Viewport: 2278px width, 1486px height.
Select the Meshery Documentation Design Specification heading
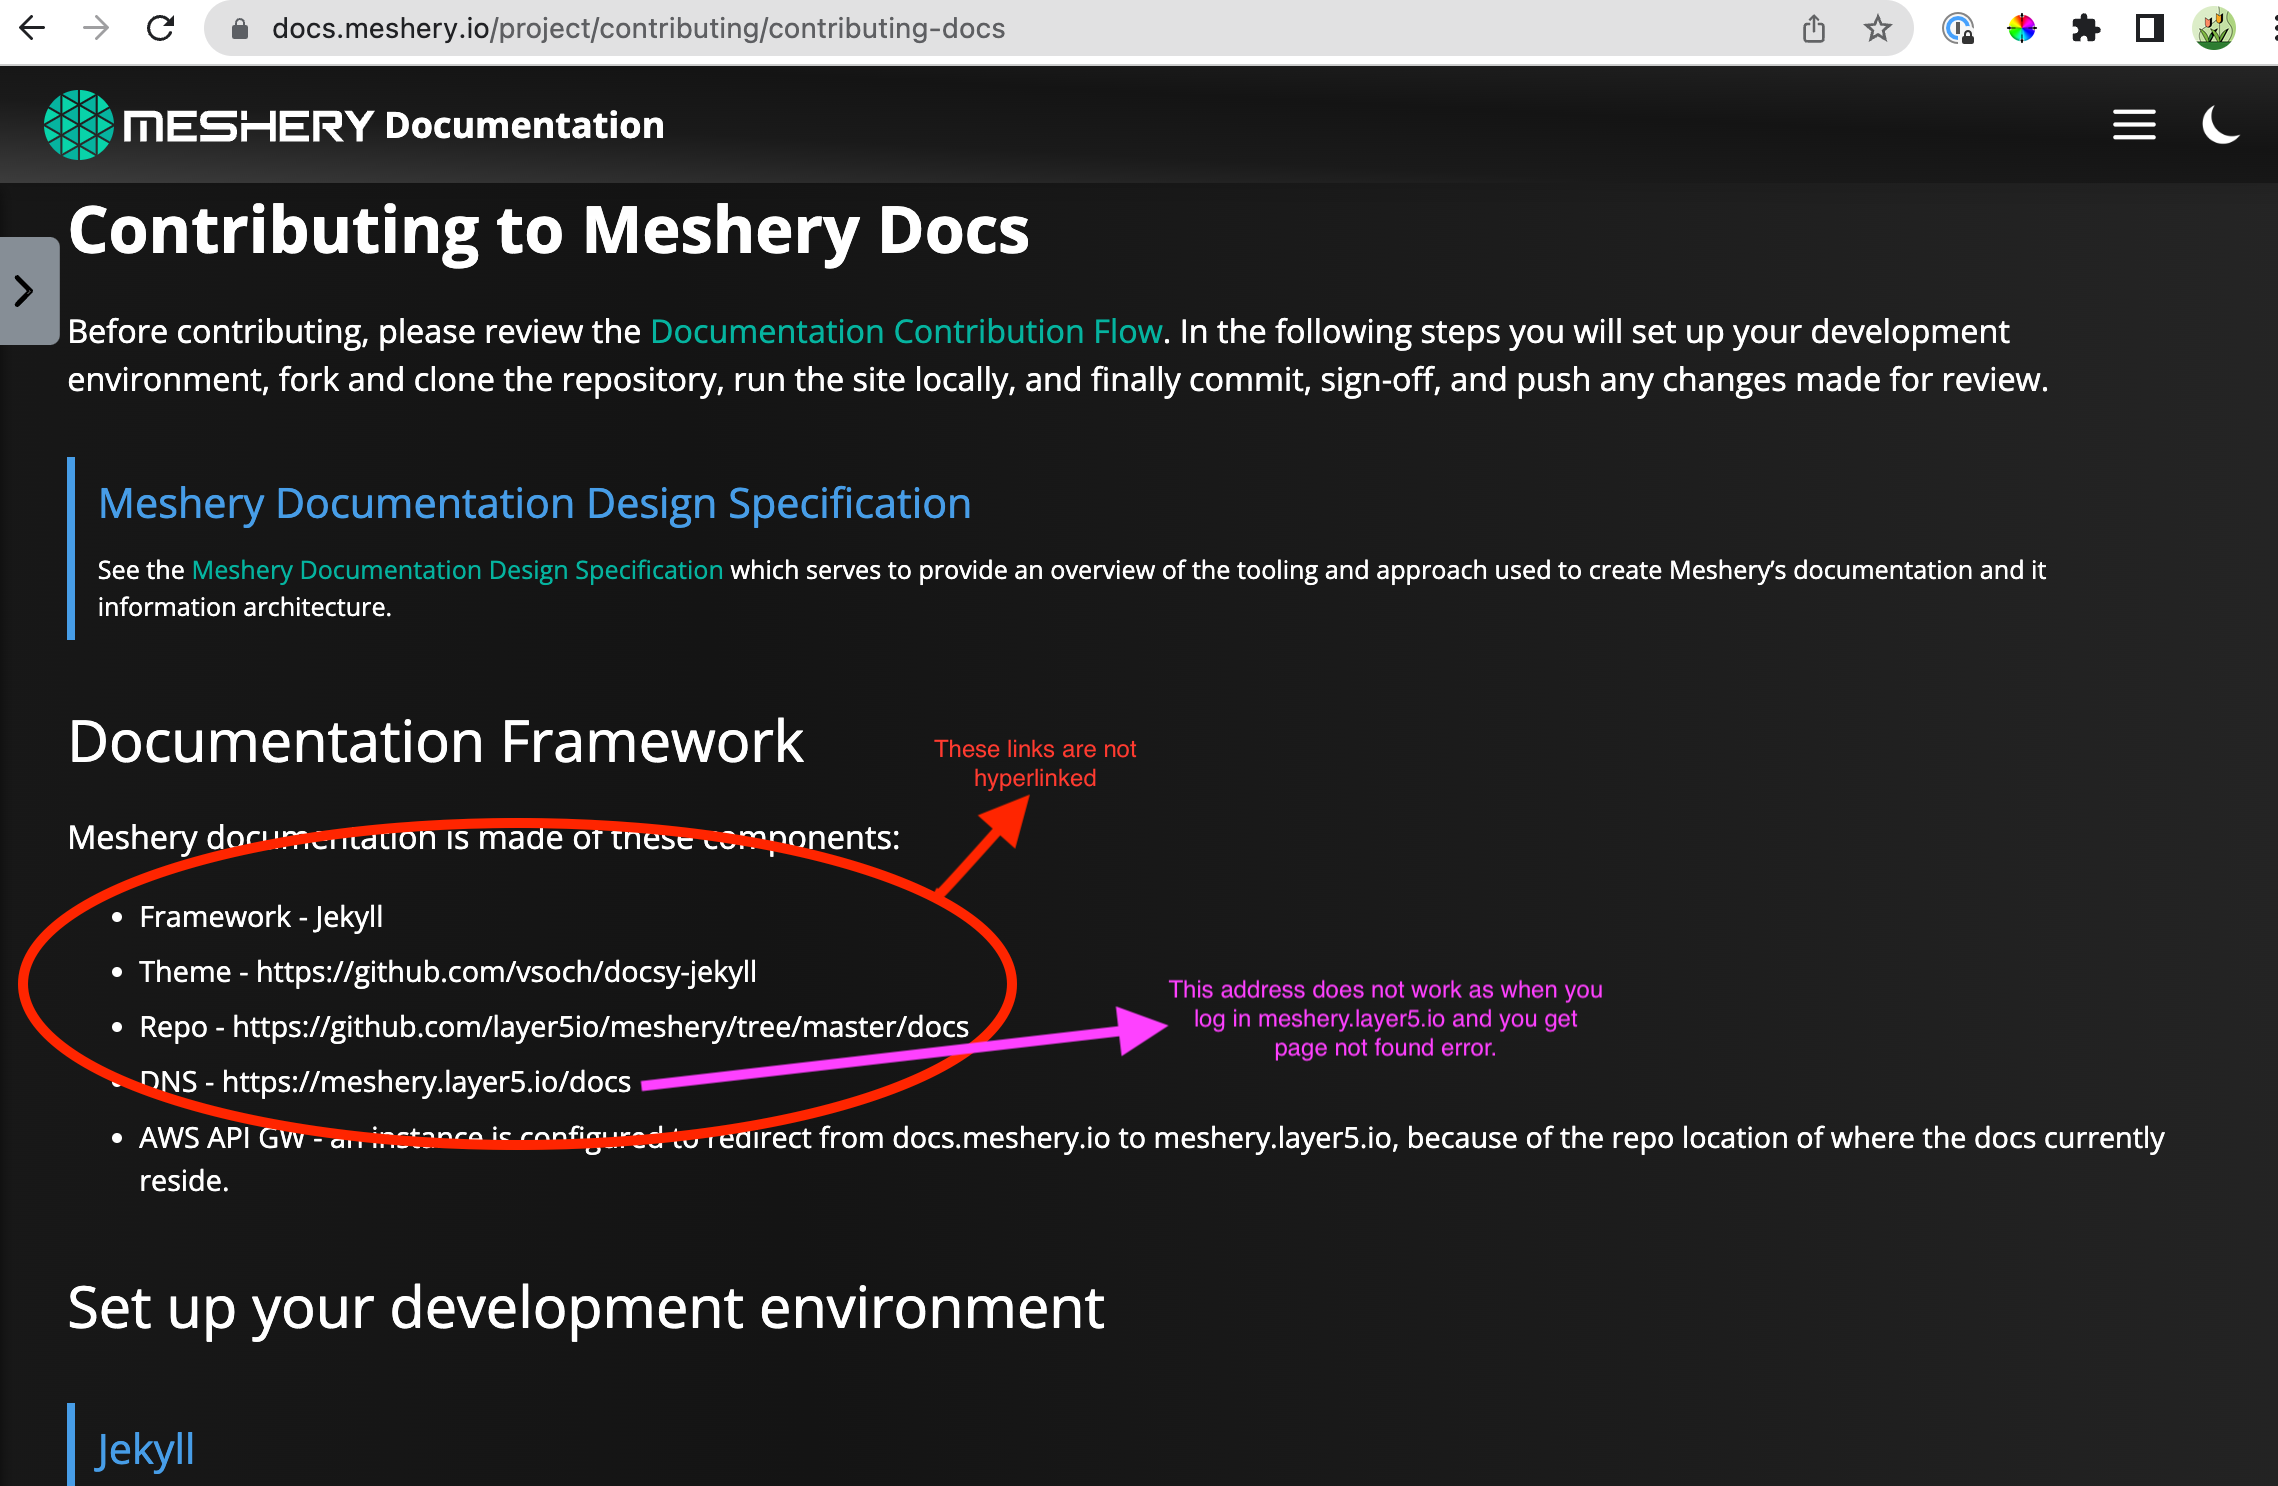[x=534, y=503]
